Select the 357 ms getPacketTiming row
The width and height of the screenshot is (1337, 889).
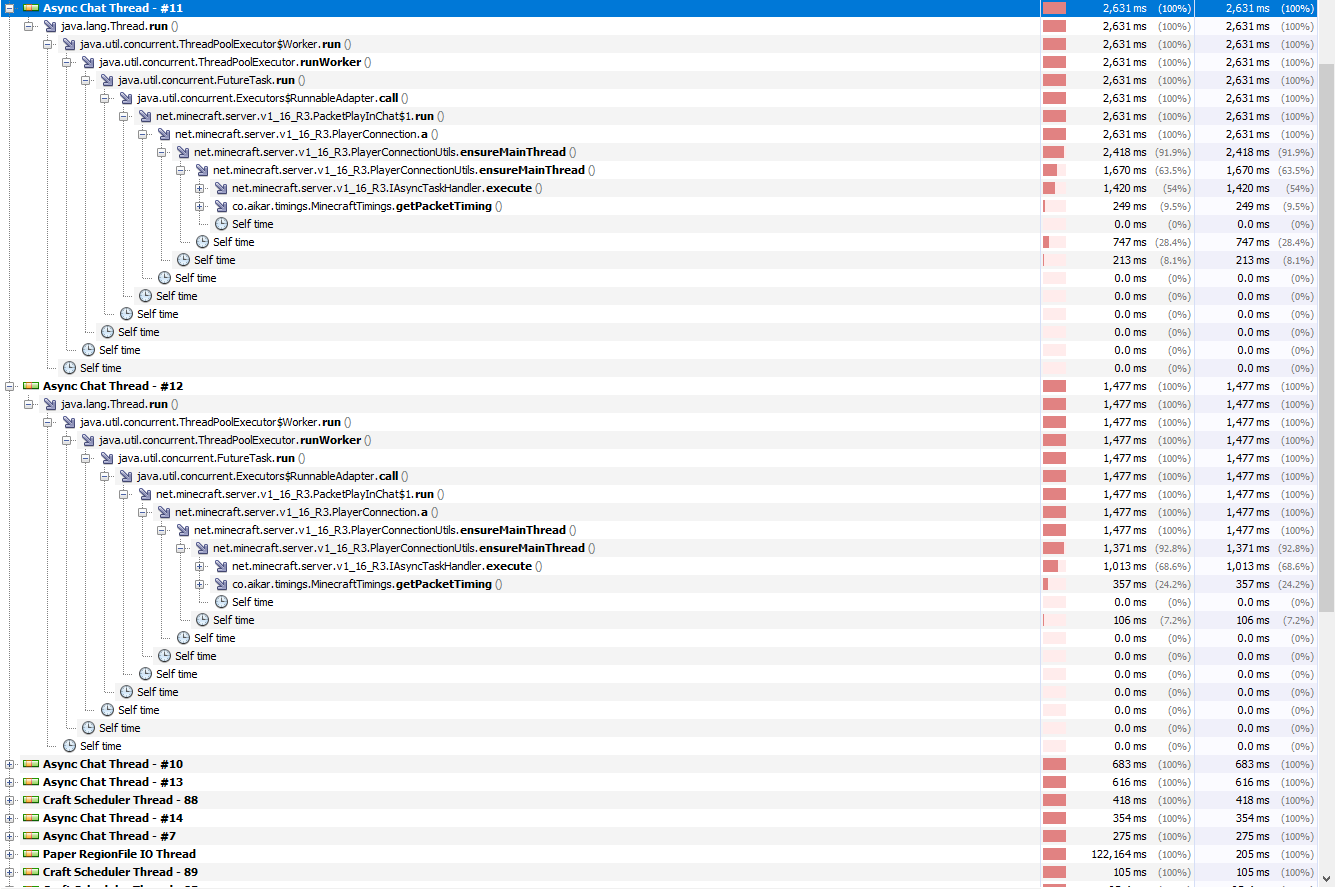tap(659, 584)
